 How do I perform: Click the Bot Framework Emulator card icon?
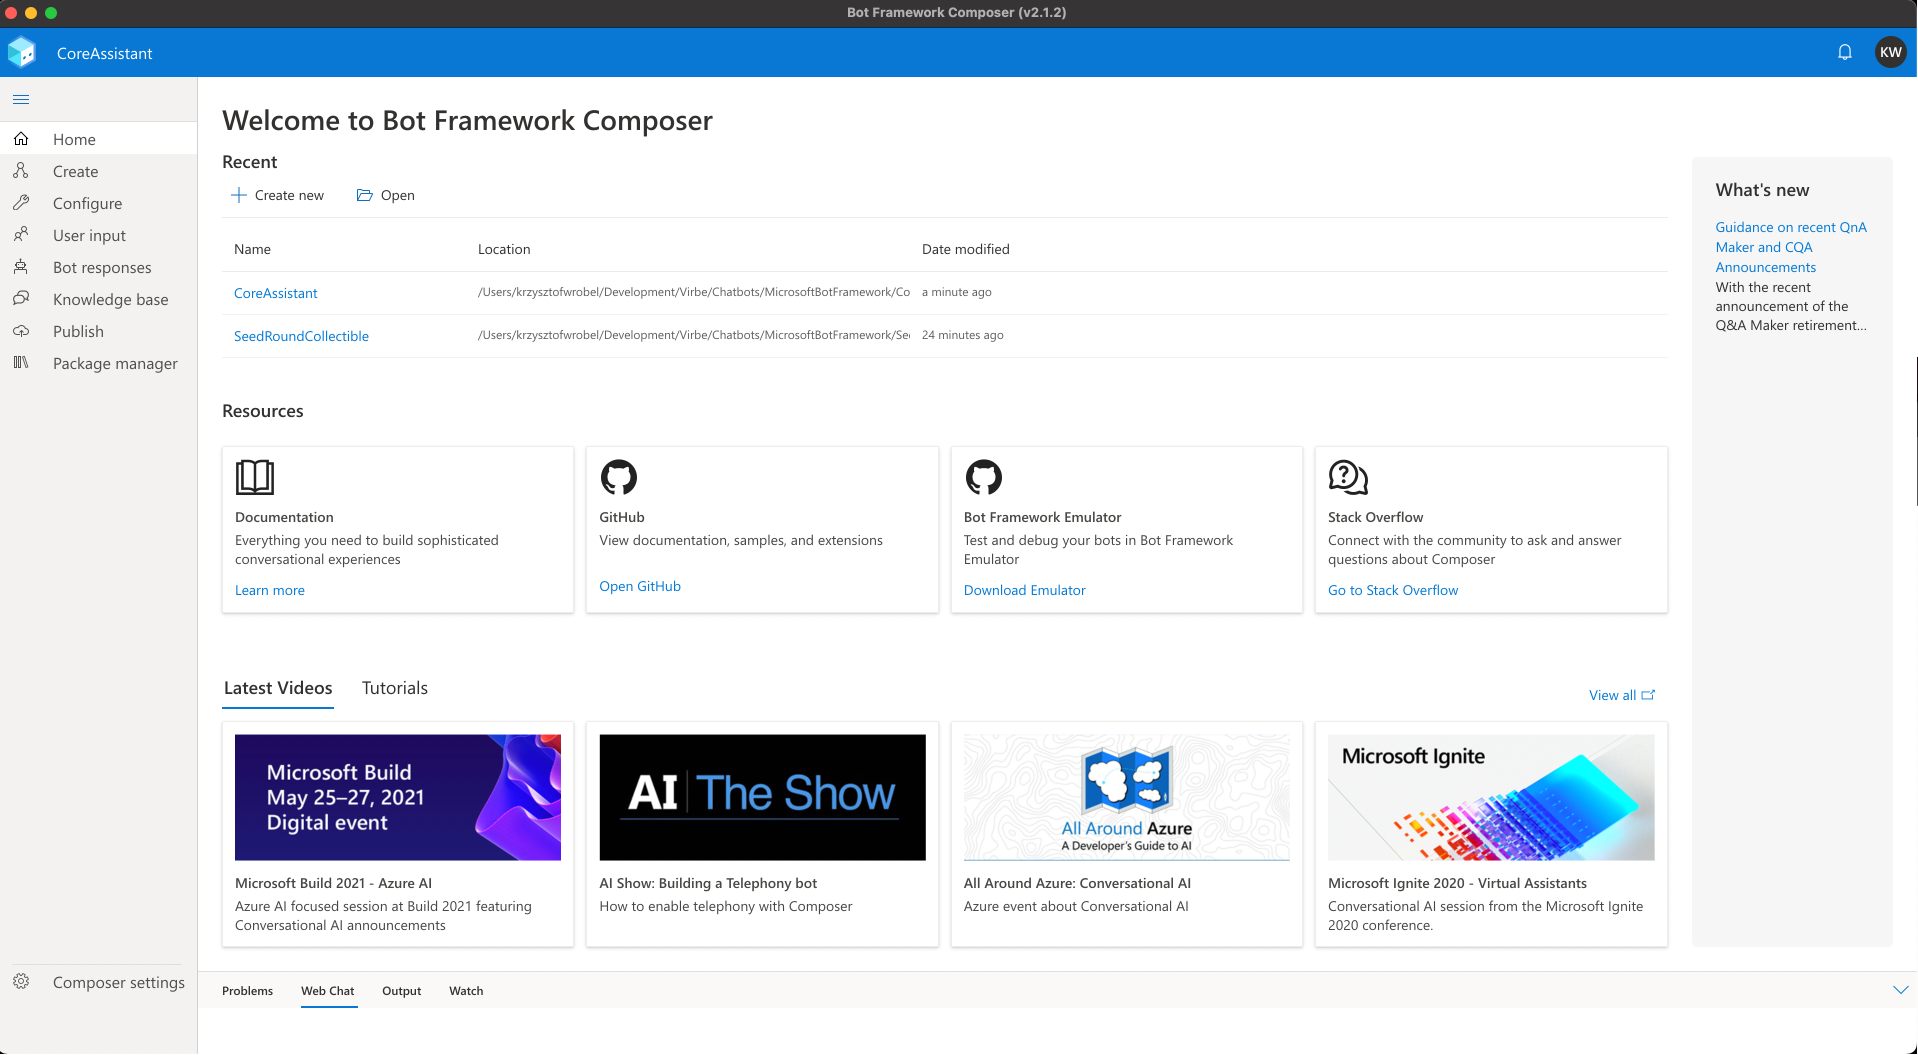coord(984,477)
